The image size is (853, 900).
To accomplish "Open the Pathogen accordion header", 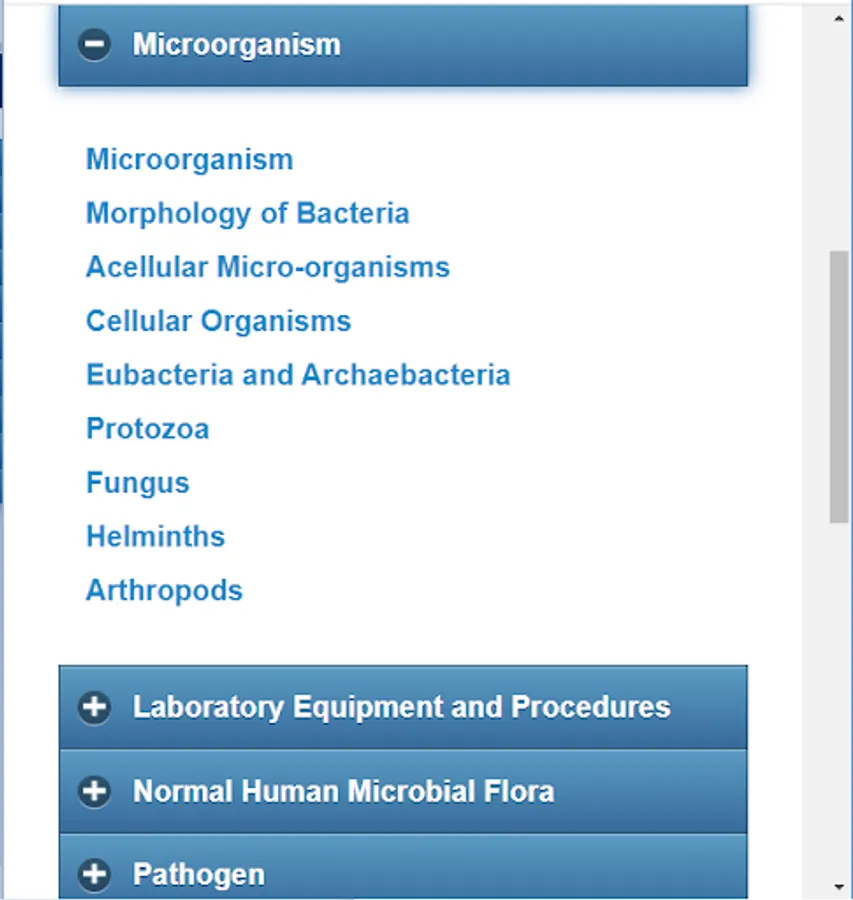I will pyautogui.click(x=199, y=875).
